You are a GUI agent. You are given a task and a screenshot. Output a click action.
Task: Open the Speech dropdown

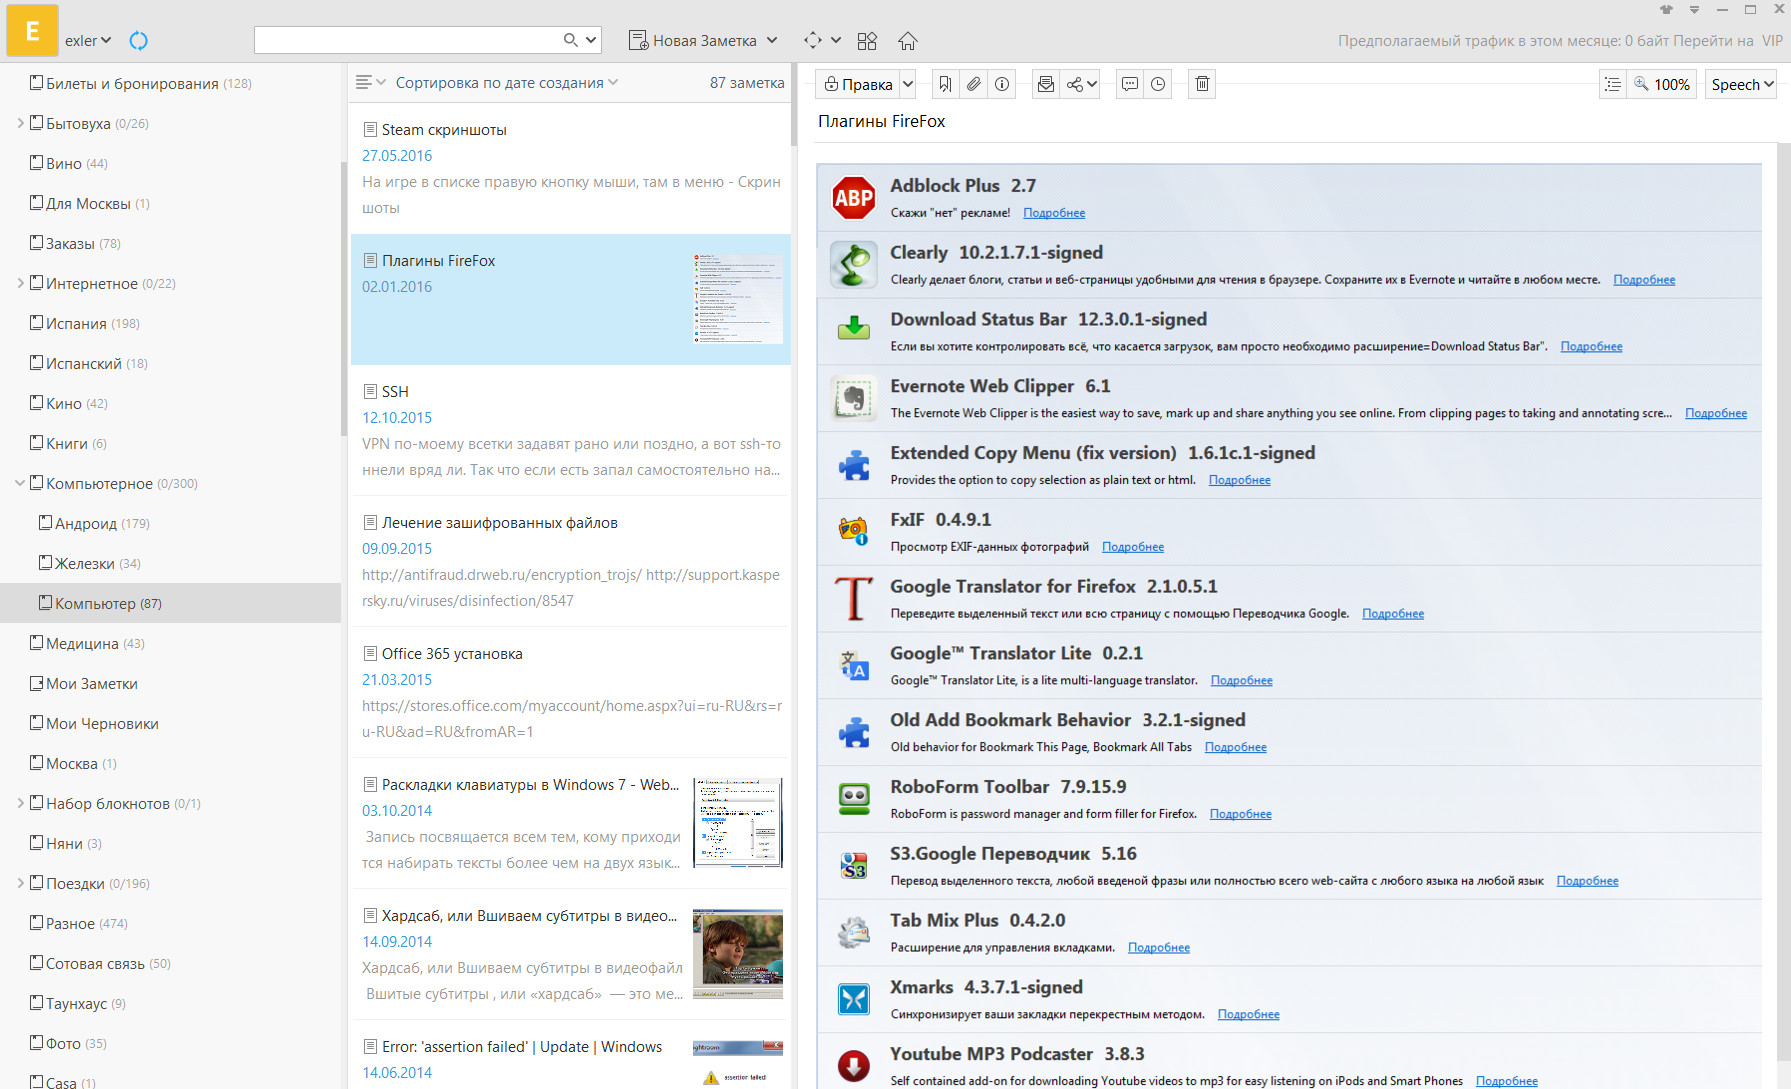(x=1741, y=85)
